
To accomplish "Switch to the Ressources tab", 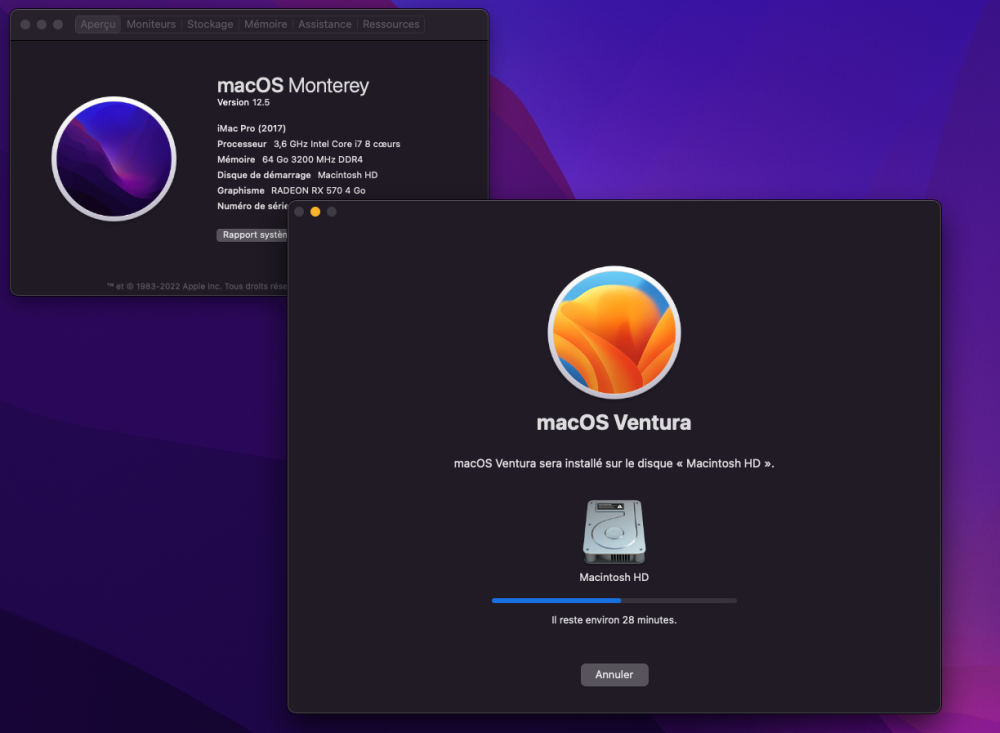I will click(x=391, y=24).
